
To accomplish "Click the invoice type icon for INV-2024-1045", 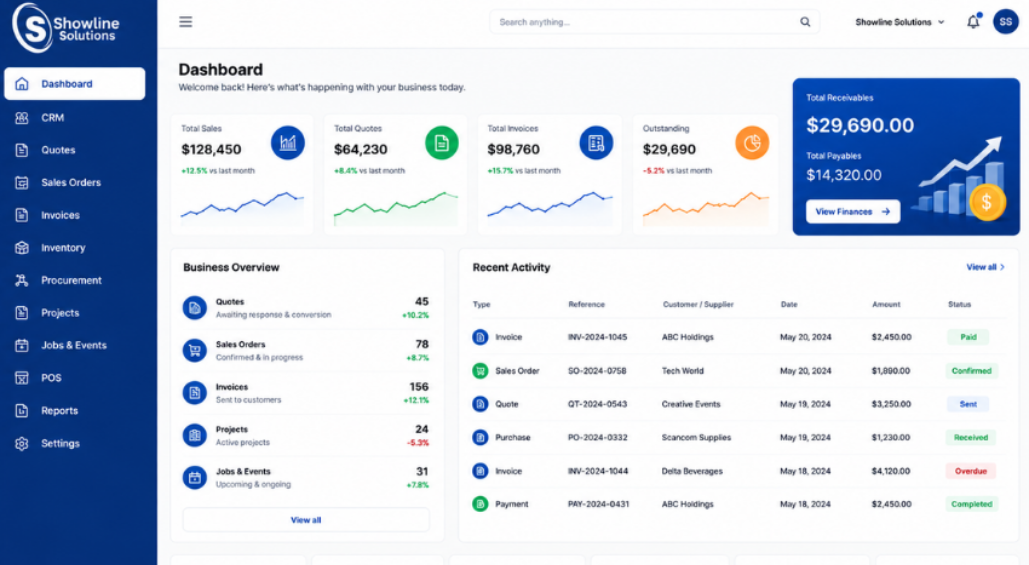I will [x=480, y=337].
